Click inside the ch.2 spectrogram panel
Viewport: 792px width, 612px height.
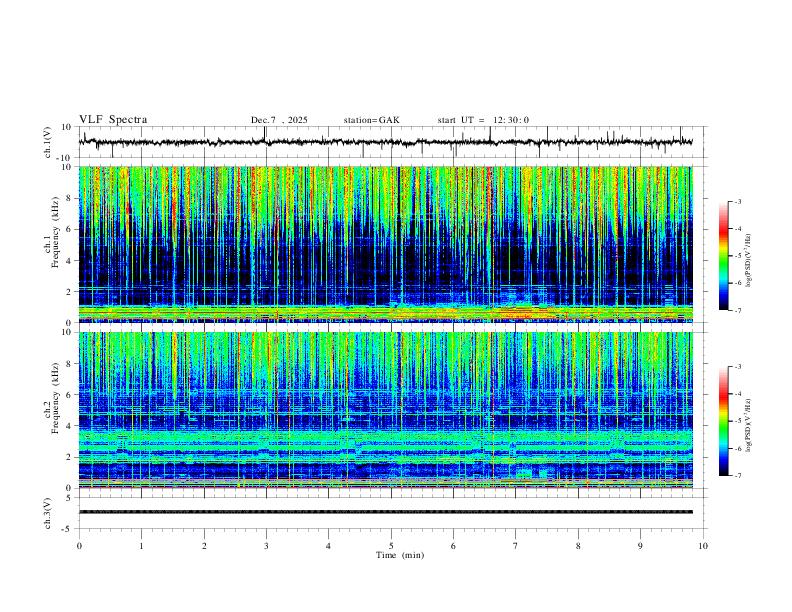click(386, 410)
